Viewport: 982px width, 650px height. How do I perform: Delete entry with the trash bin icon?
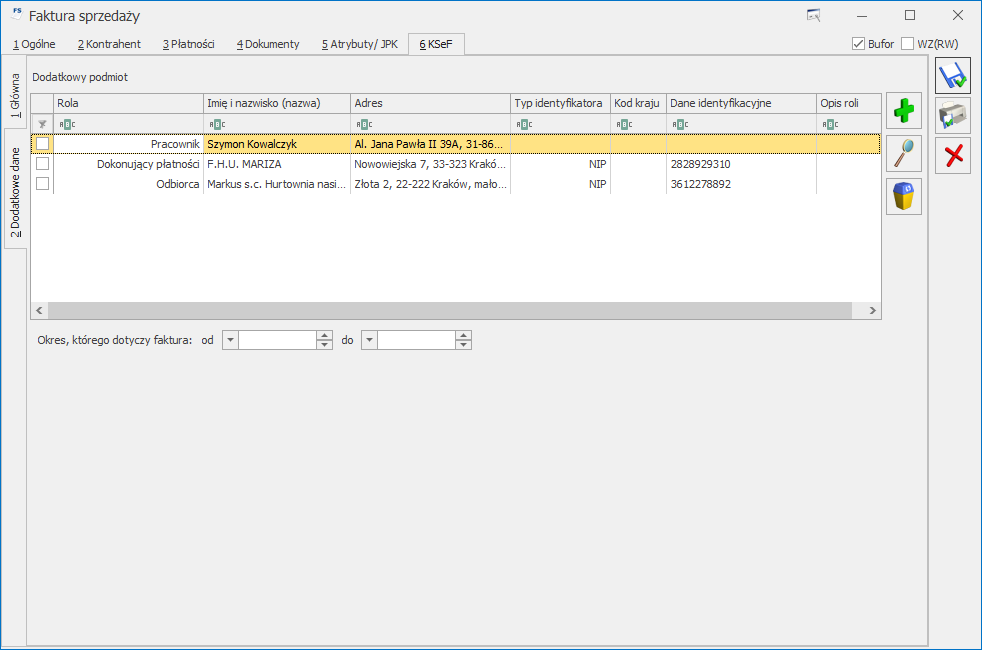903,197
